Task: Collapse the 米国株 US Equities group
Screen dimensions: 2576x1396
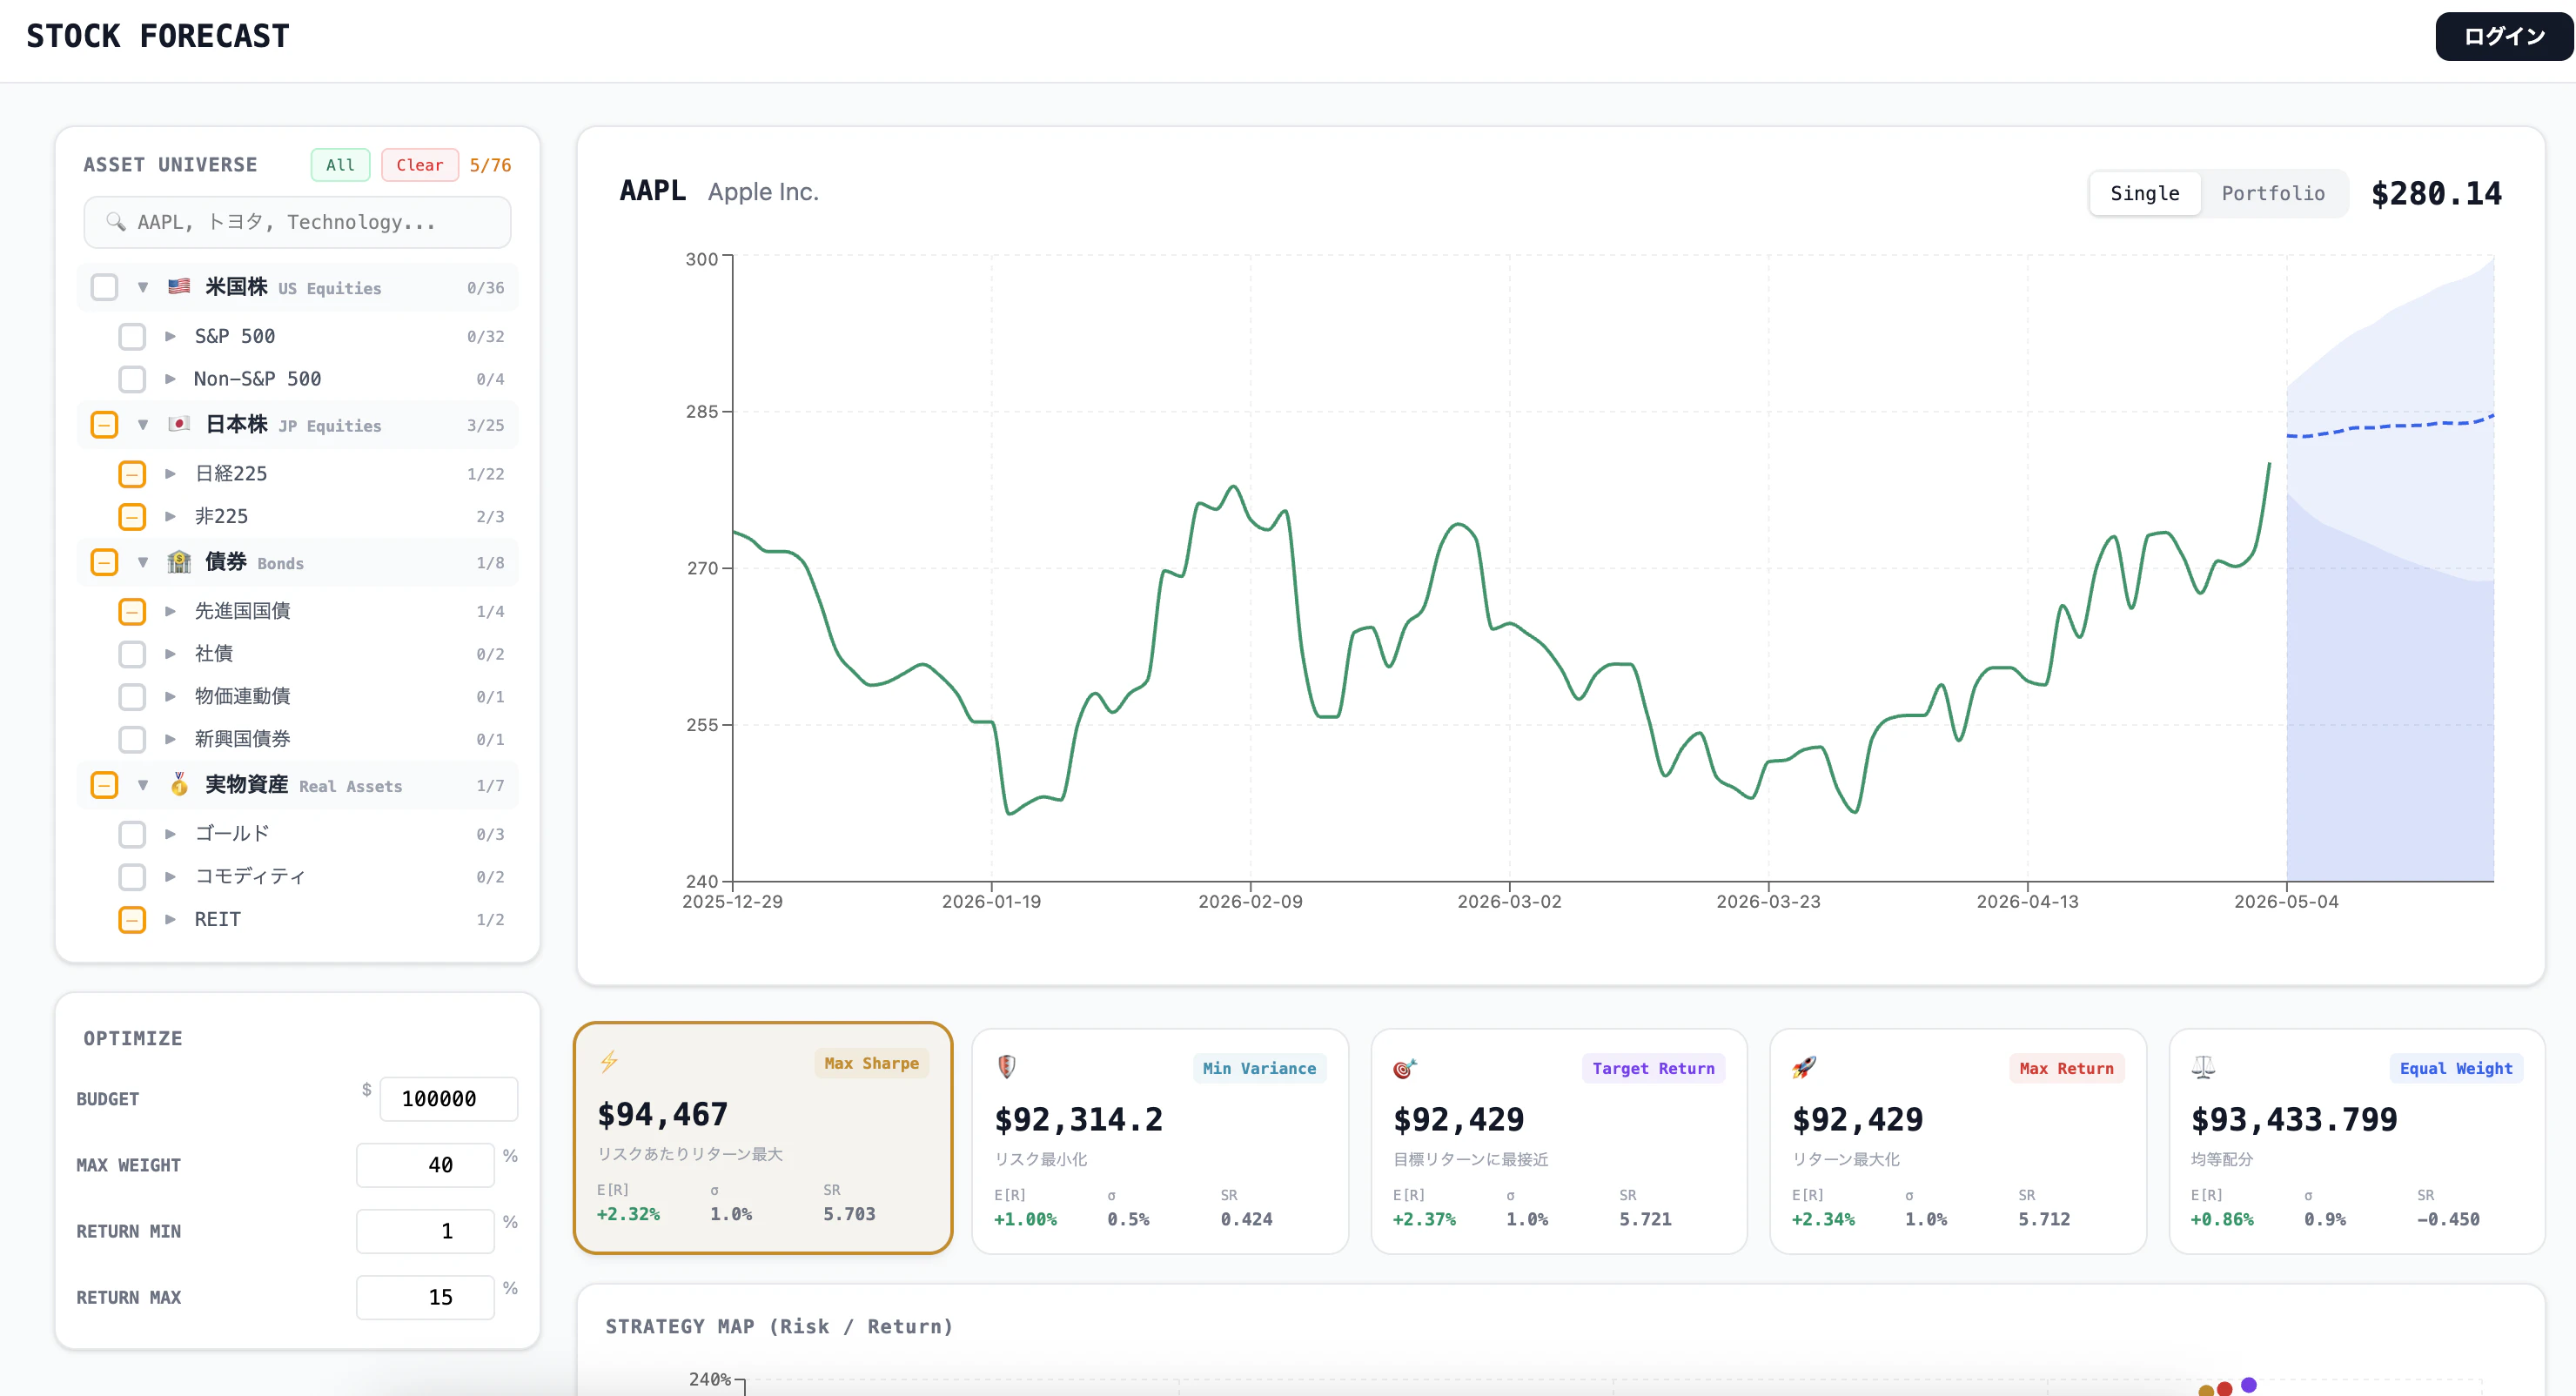Action: pyautogui.click(x=143, y=287)
